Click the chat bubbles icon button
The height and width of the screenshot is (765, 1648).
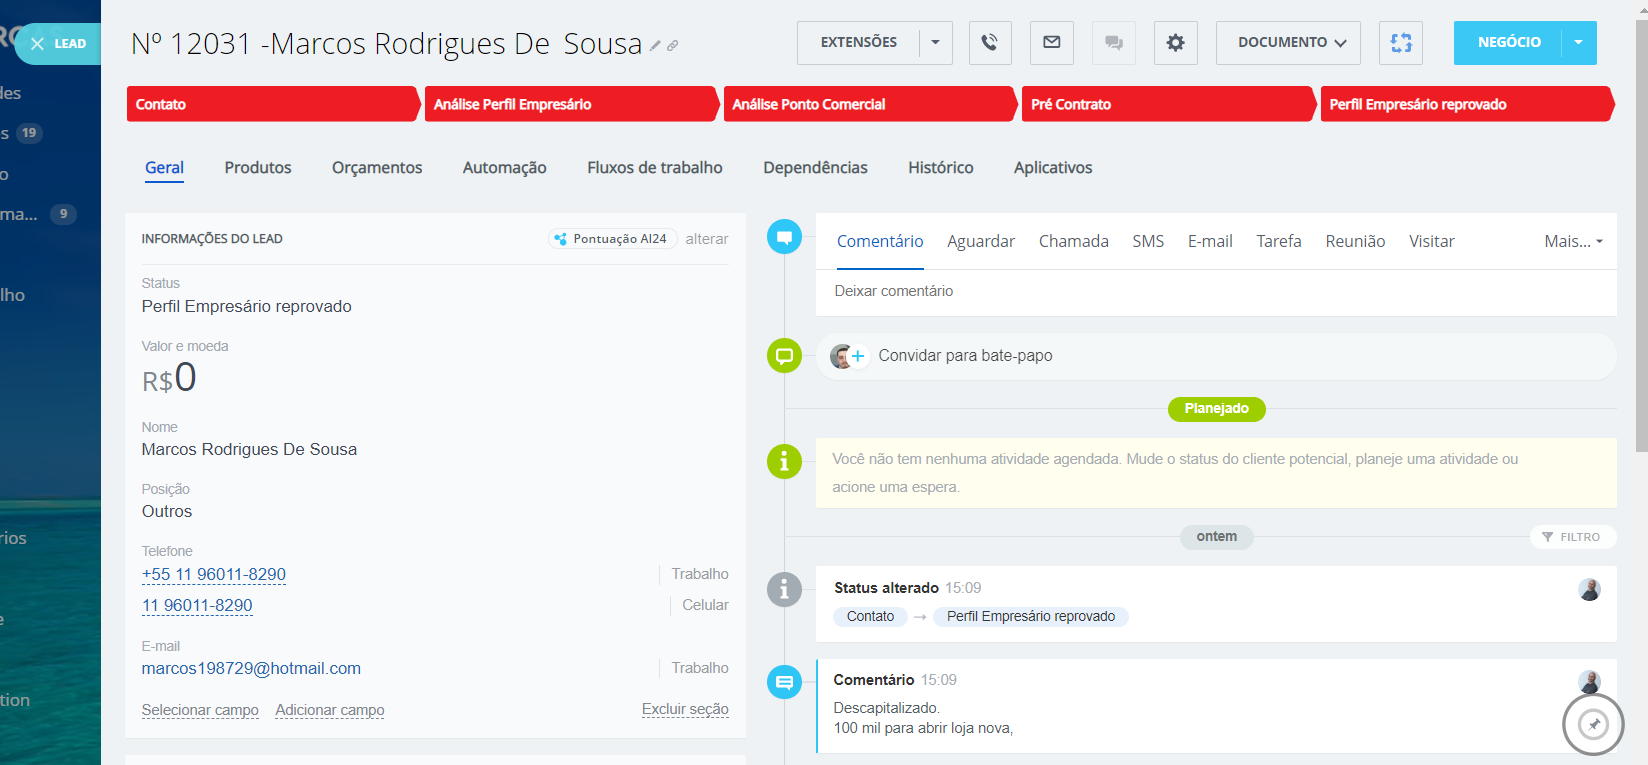(1113, 43)
